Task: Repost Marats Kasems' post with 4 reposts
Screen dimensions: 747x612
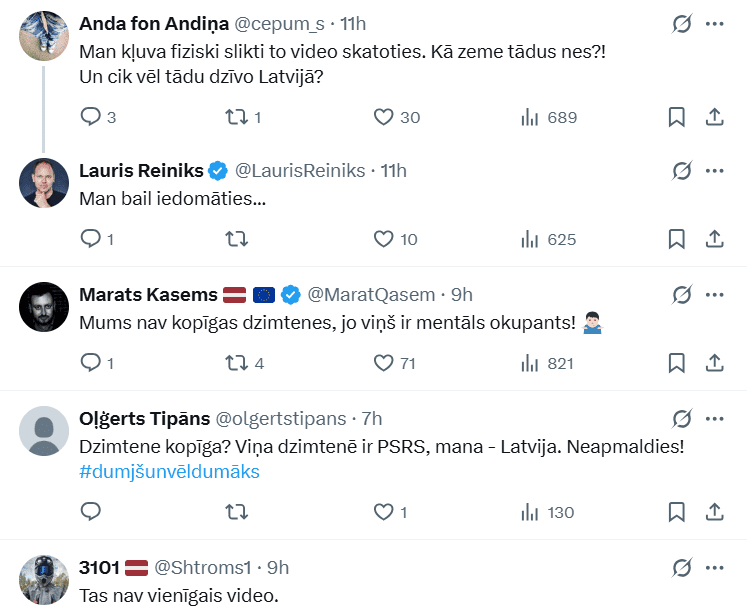Action: coord(236,363)
